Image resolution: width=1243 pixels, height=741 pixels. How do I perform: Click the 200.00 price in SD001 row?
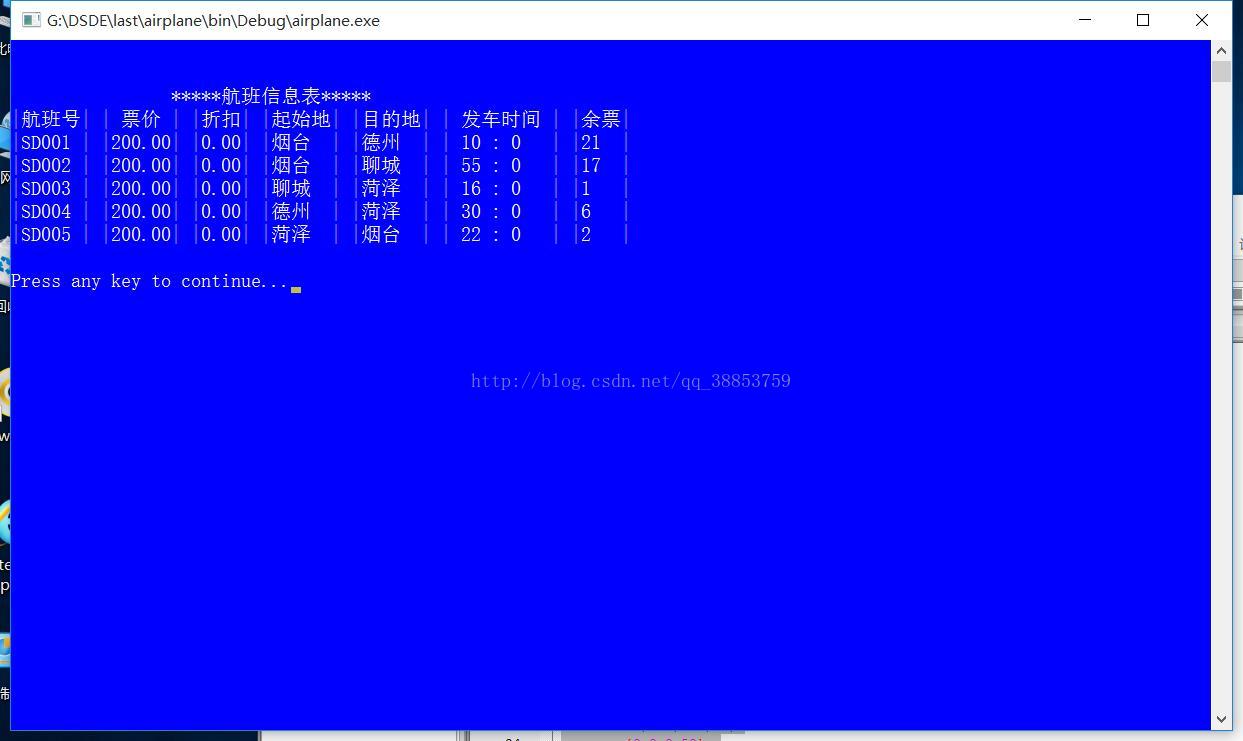[x=141, y=142]
